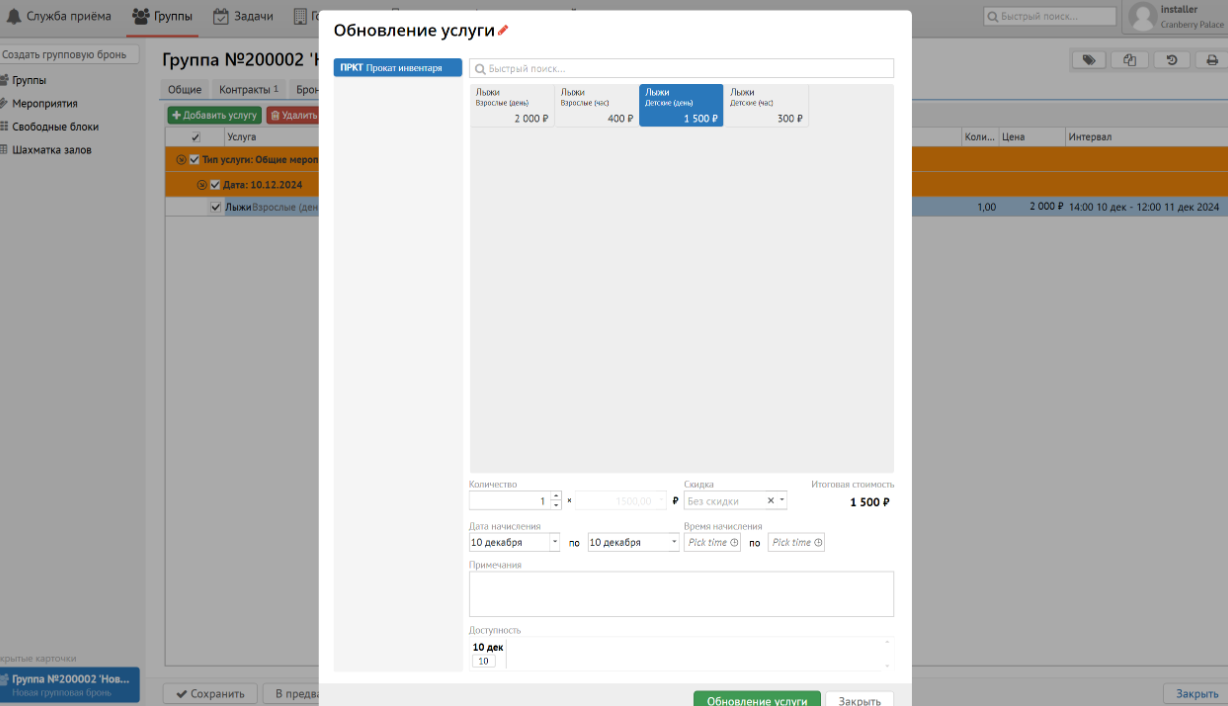Click the Примечания notes text area

tap(681, 594)
